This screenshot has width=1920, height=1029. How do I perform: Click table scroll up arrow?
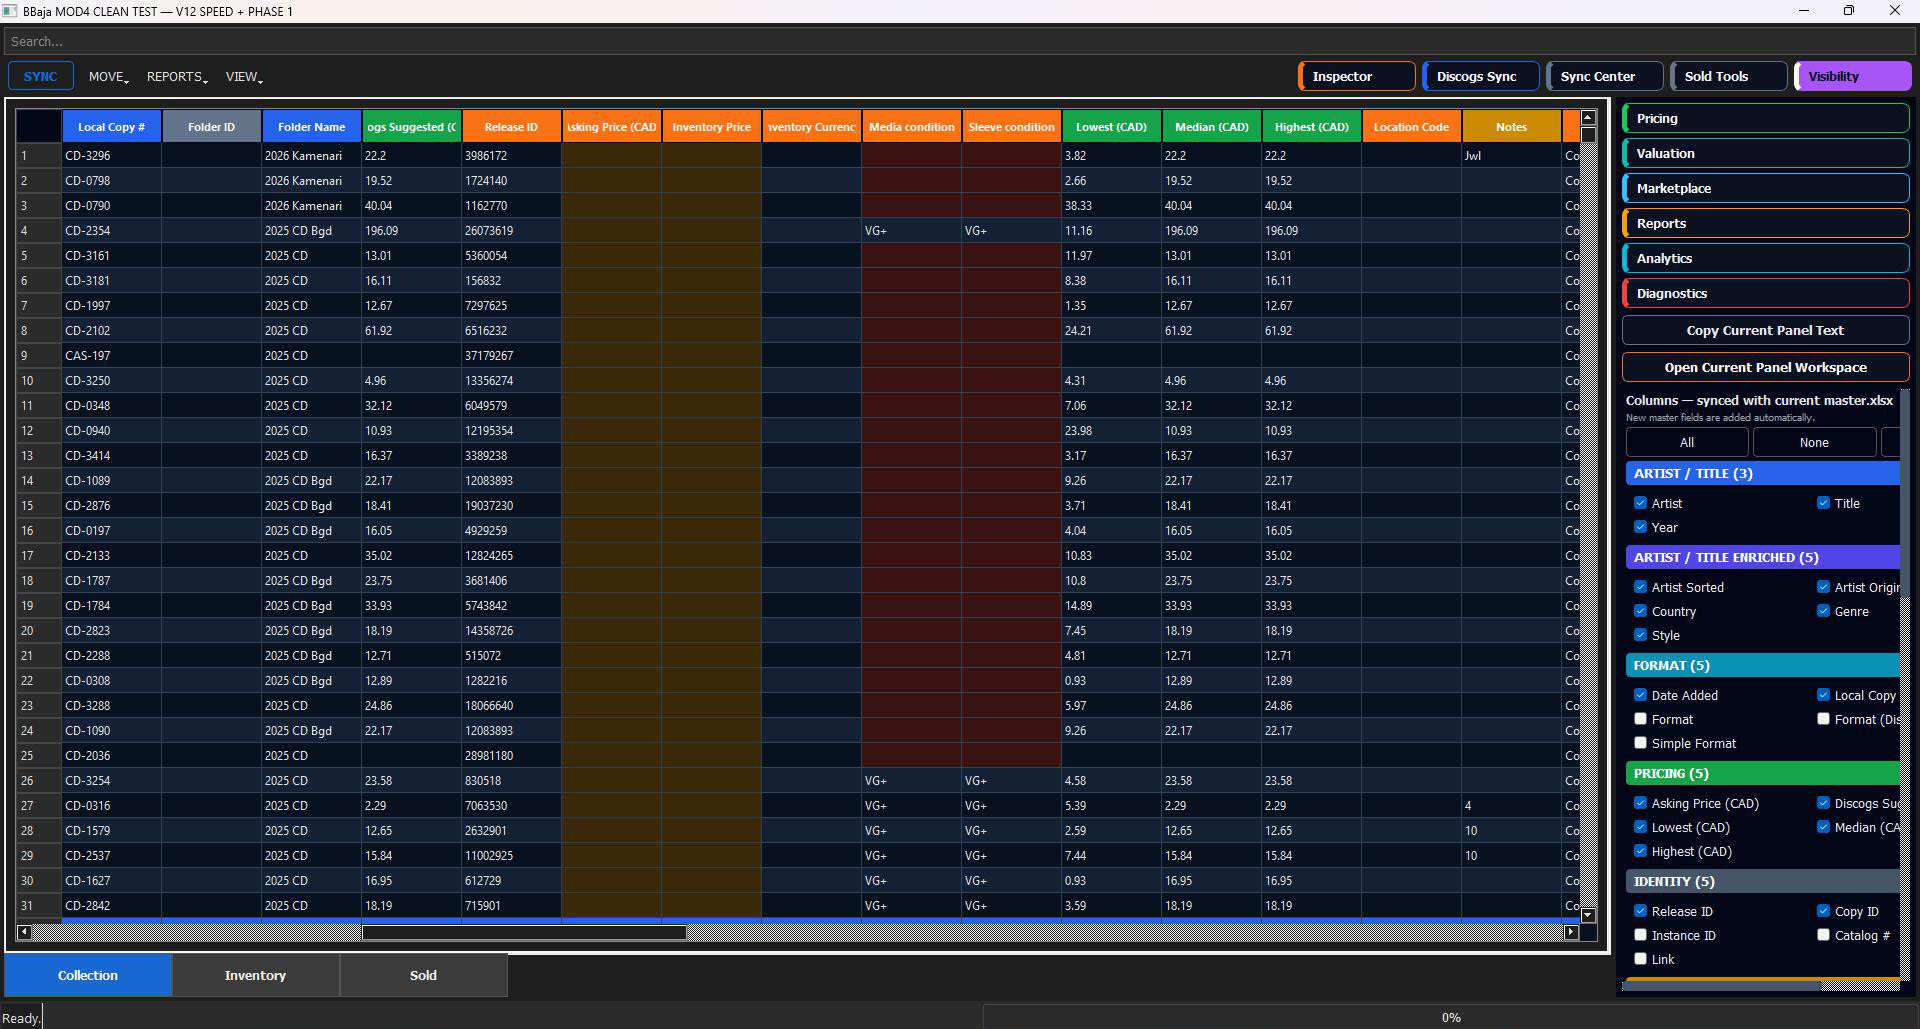pyautogui.click(x=1588, y=118)
